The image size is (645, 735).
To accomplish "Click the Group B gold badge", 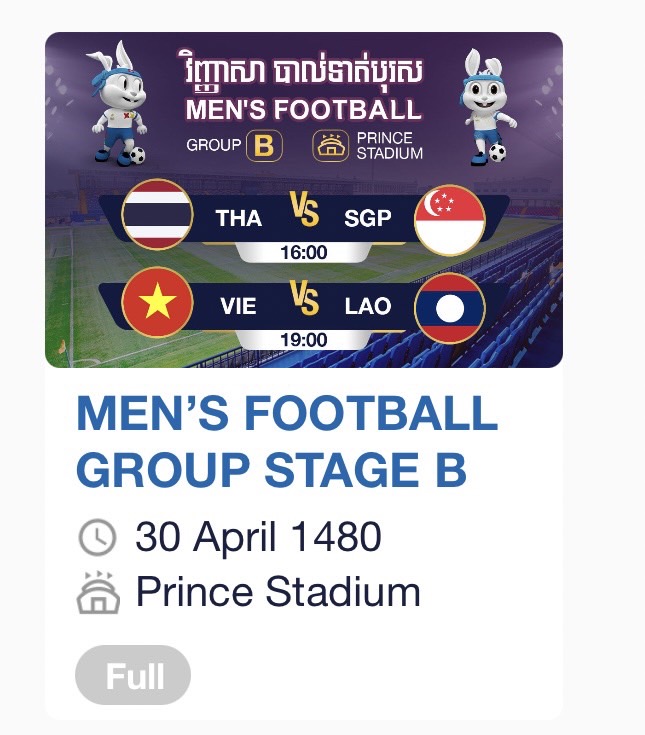I will (x=264, y=146).
